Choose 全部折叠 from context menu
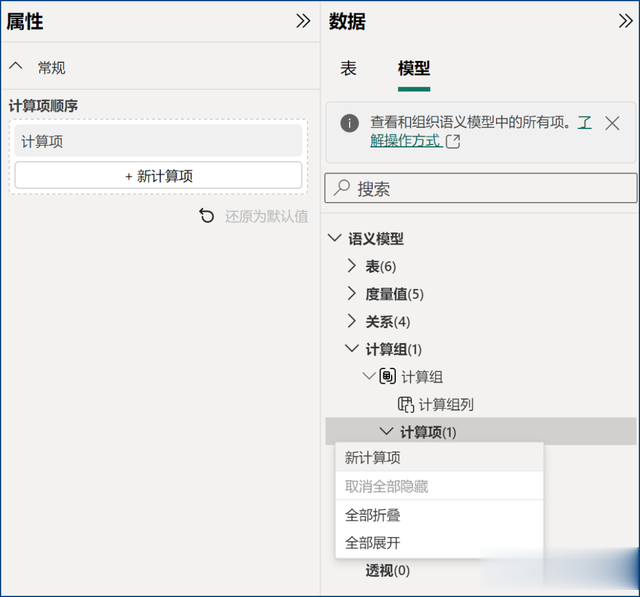Viewport: 640px width, 597px height. [439, 515]
